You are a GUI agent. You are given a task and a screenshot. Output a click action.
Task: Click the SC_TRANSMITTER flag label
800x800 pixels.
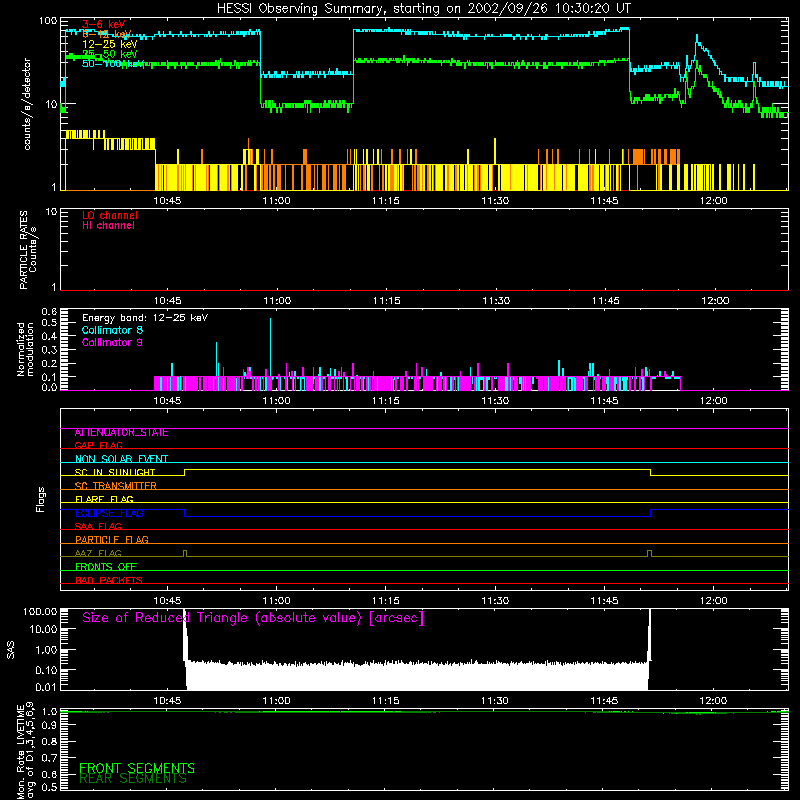[x=116, y=486]
